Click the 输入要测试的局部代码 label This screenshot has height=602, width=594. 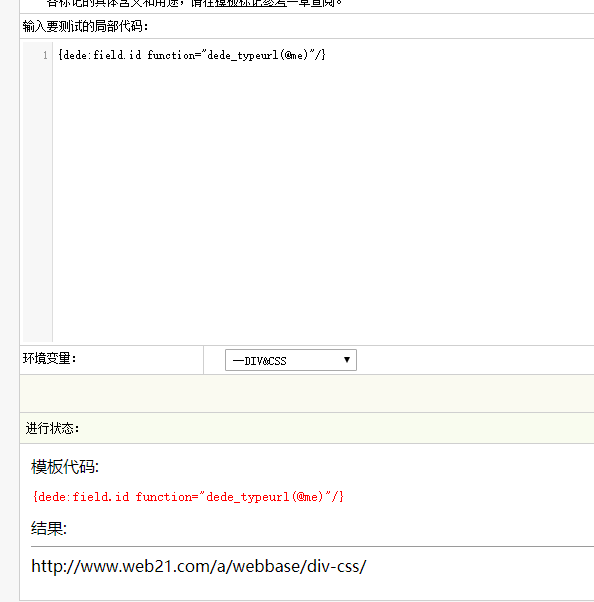coord(85,26)
